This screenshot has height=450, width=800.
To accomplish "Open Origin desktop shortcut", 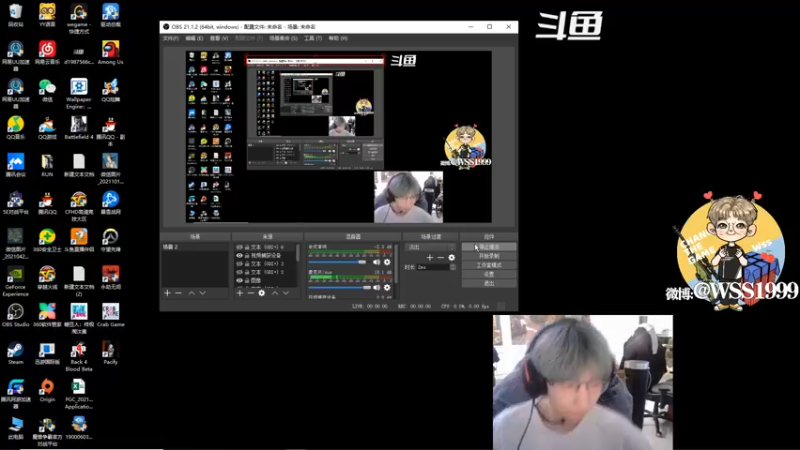I will tap(47, 390).
